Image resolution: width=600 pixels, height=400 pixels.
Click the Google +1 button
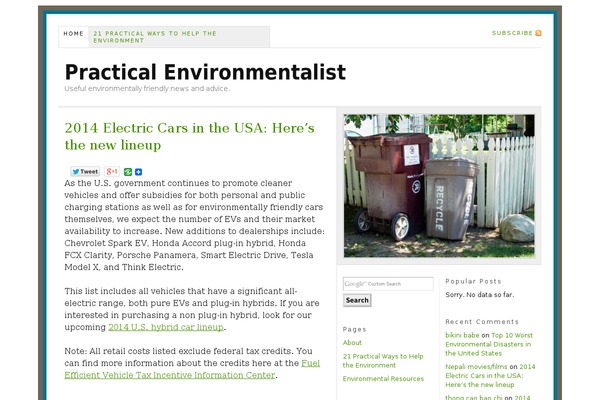(x=112, y=171)
